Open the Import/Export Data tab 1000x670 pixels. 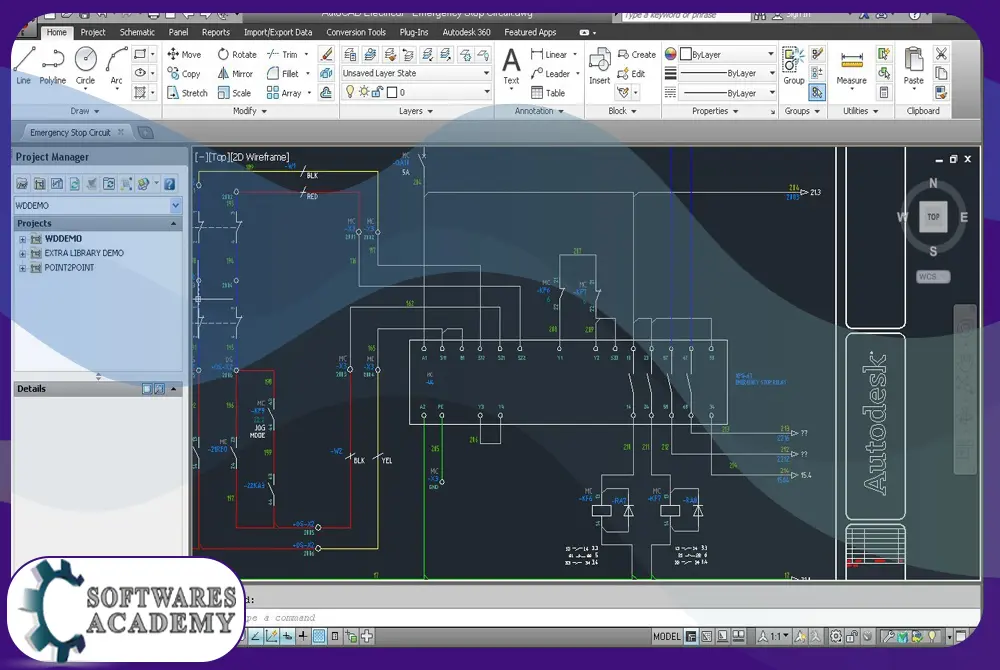pyautogui.click(x=278, y=32)
